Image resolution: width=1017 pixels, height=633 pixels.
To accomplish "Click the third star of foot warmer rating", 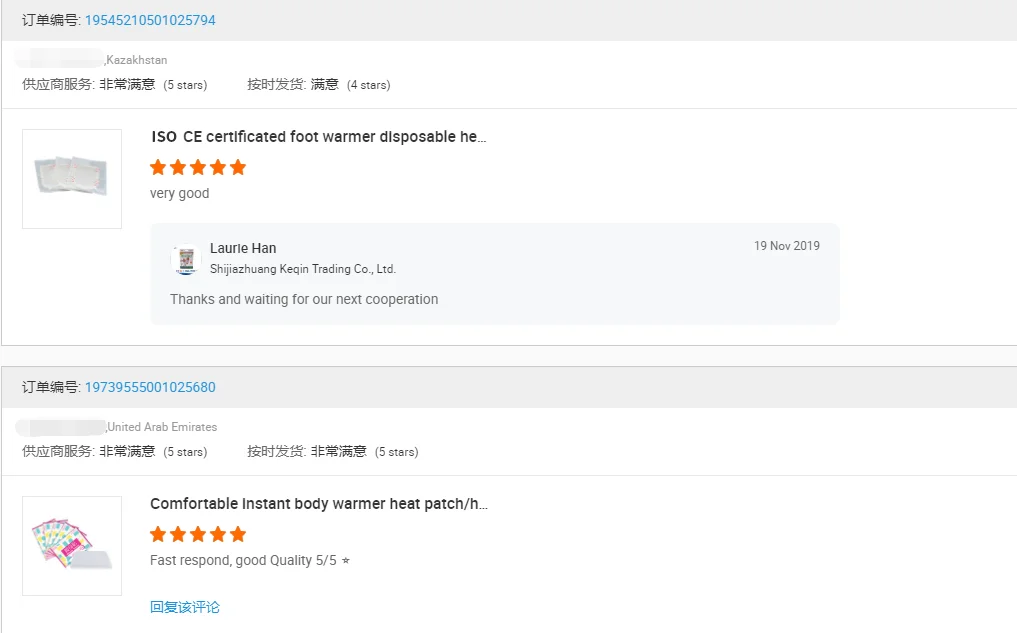I will tap(198, 167).
